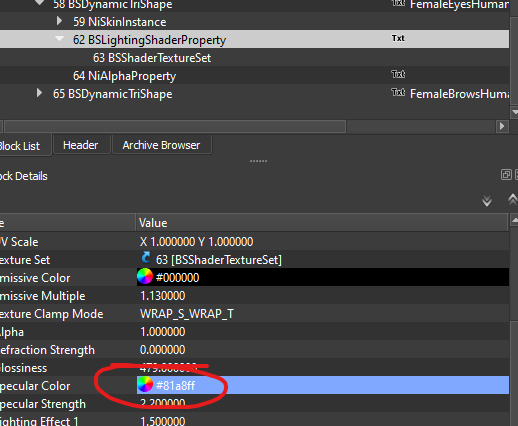Click the expand all double-chevron down icon
Screen dimensions: 518x426
click(x=487, y=201)
